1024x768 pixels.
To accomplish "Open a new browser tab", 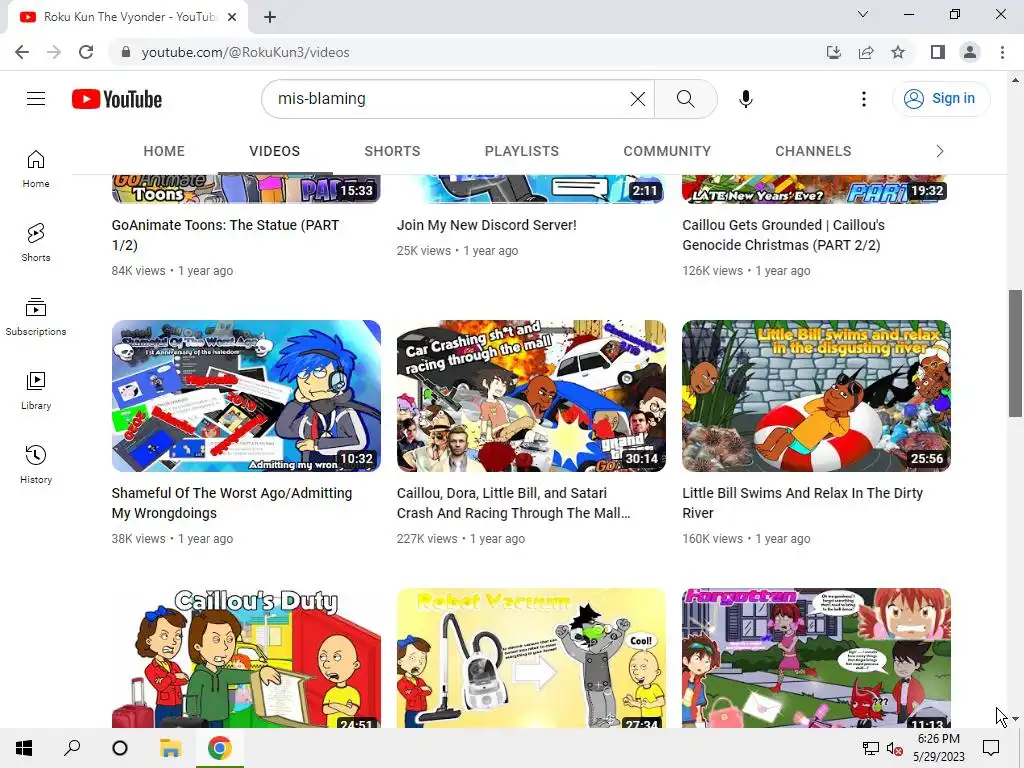I will tap(270, 17).
